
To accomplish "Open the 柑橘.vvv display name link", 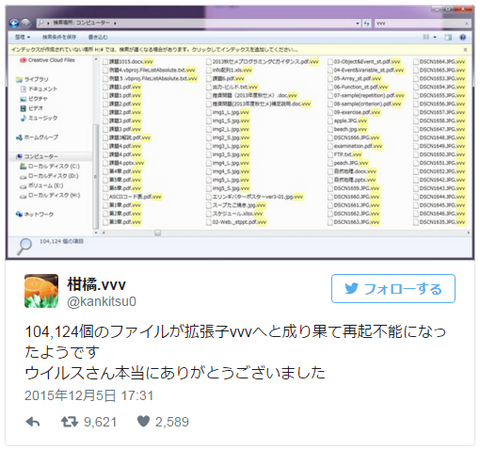I will click(x=97, y=284).
